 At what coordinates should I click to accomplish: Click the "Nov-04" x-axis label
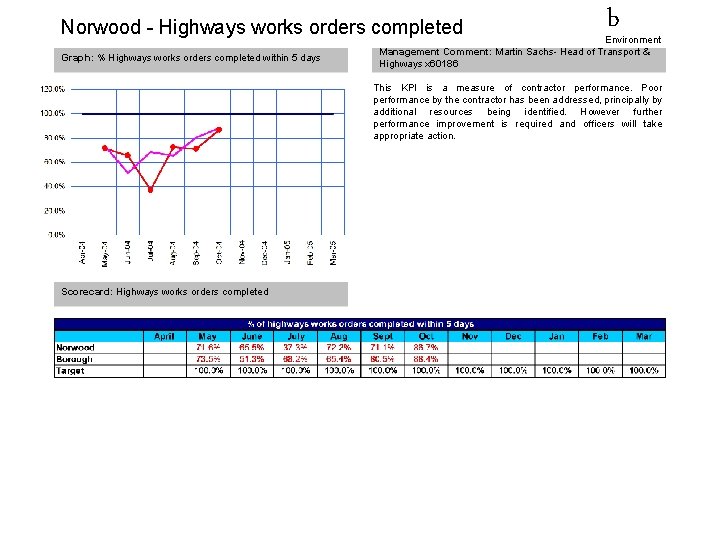(x=242, y=252)
